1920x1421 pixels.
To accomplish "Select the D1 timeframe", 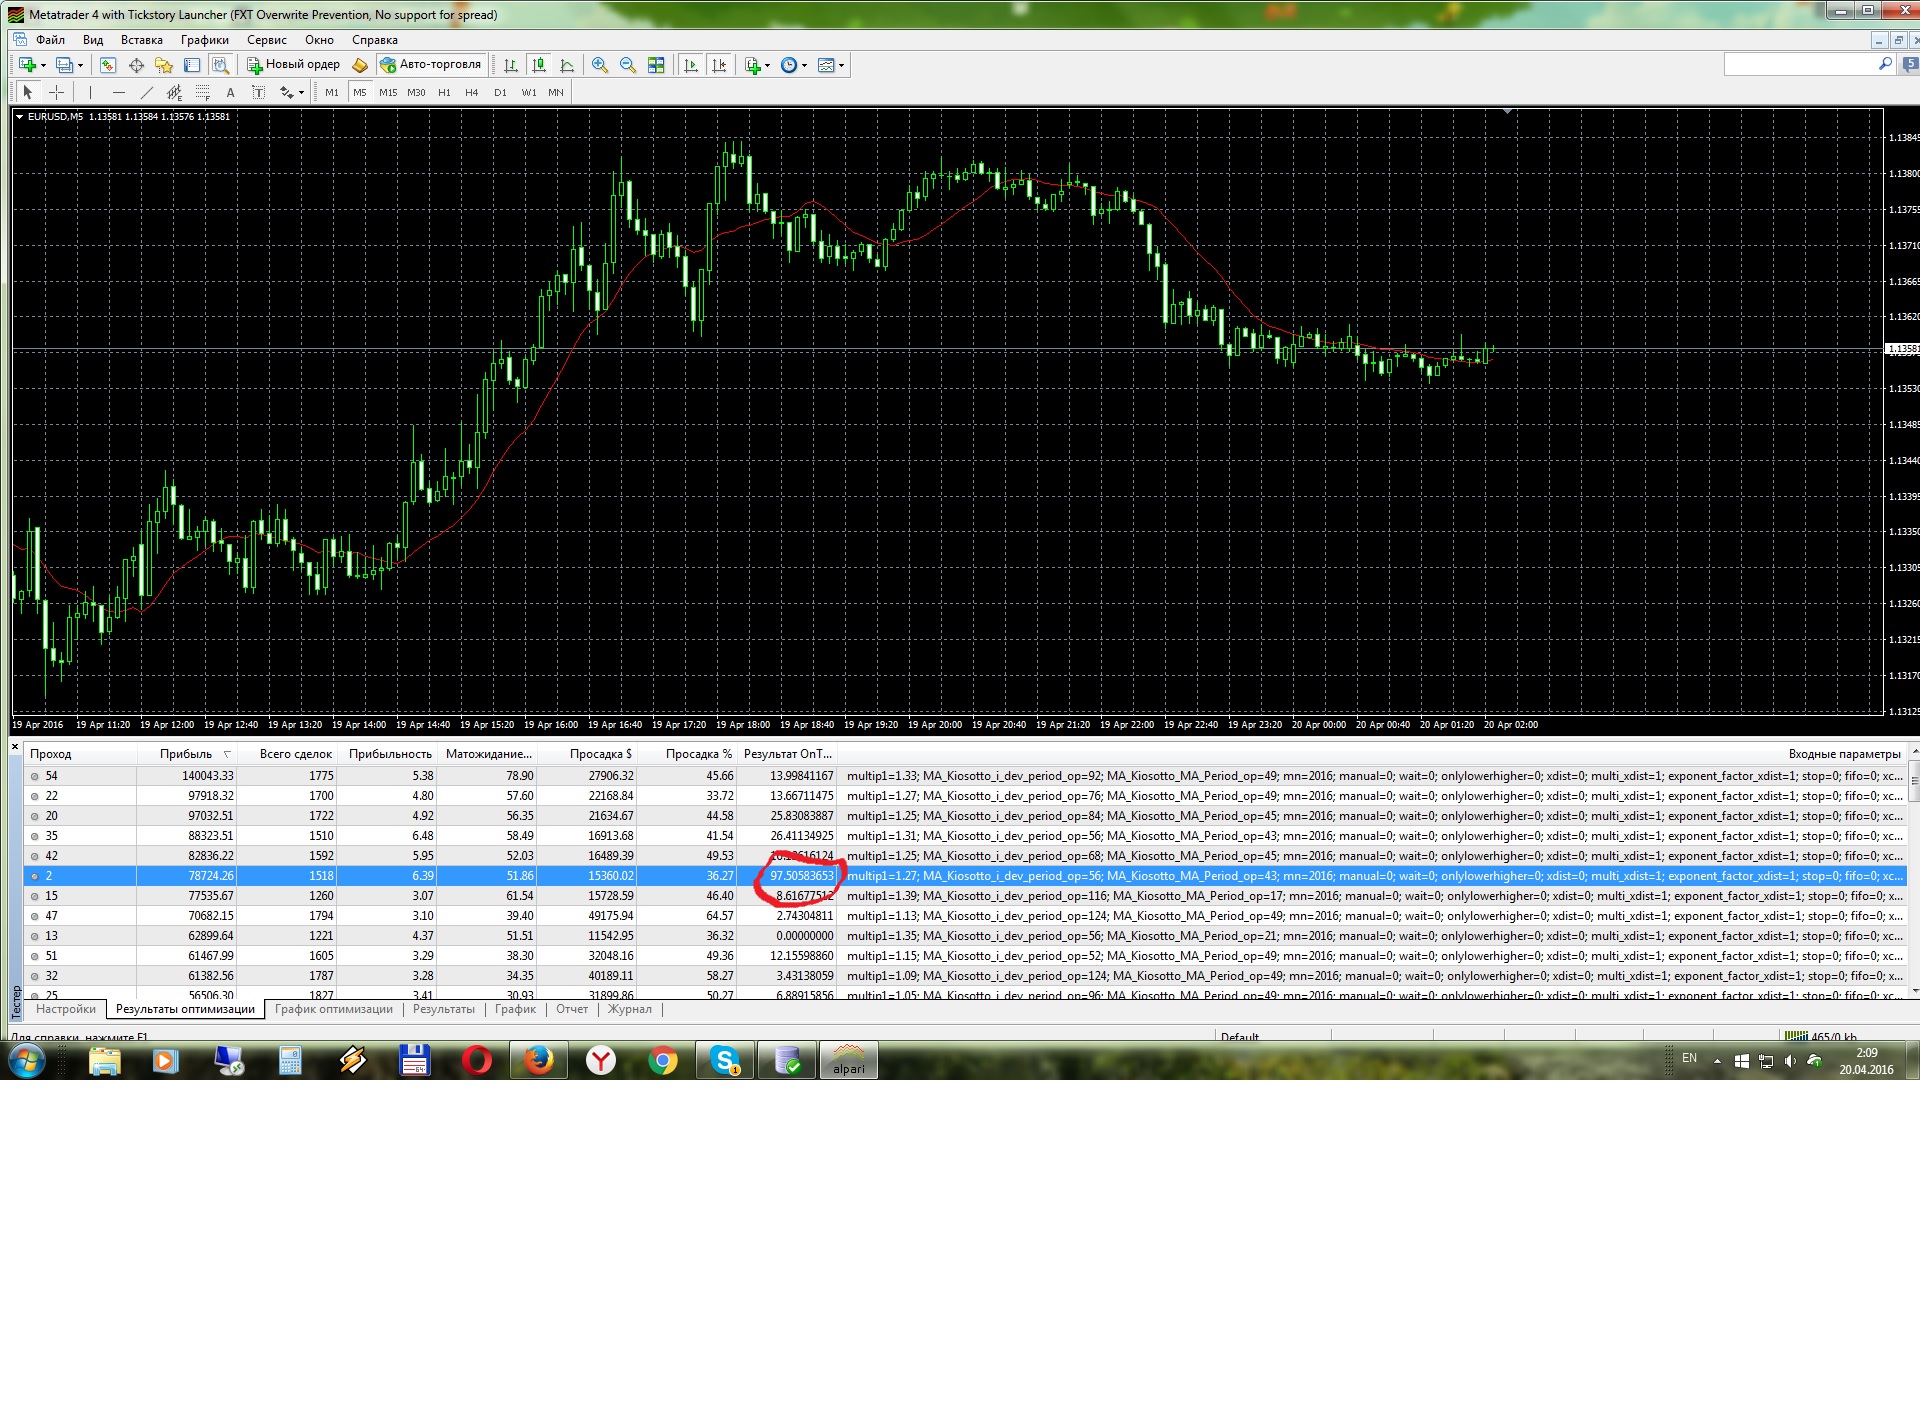I will [x=500, y=92].
